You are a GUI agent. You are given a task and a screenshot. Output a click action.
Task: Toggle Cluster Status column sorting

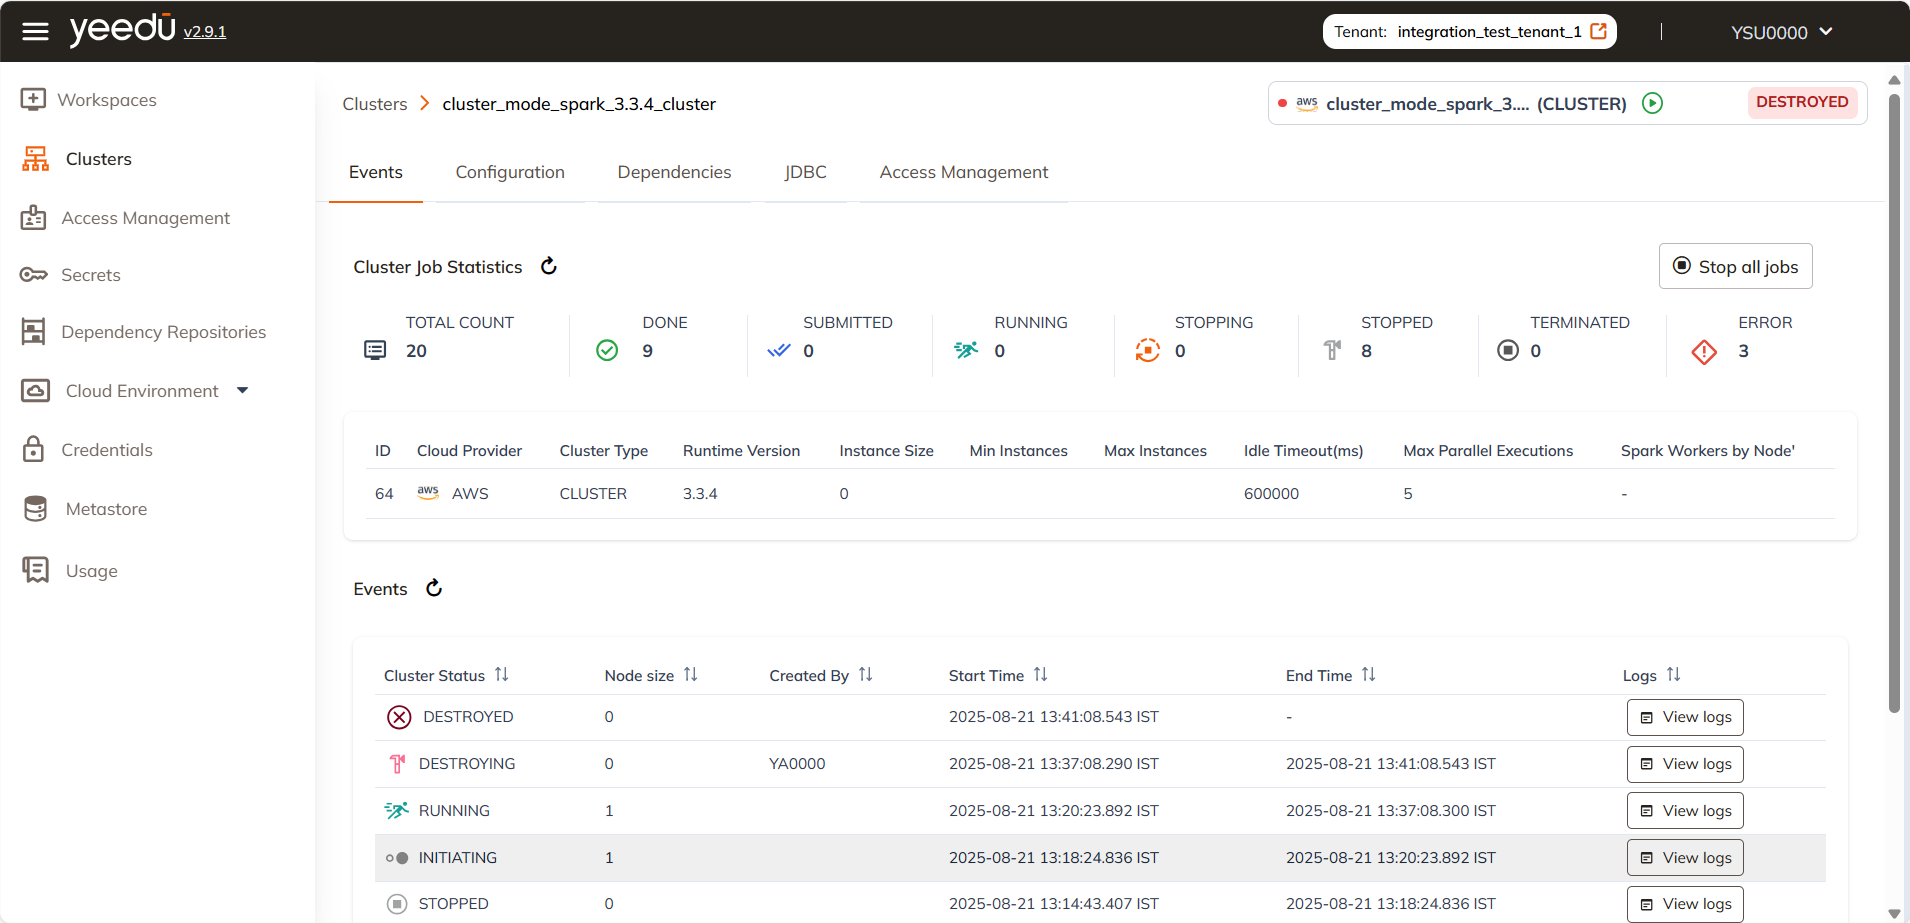(502, 674)
